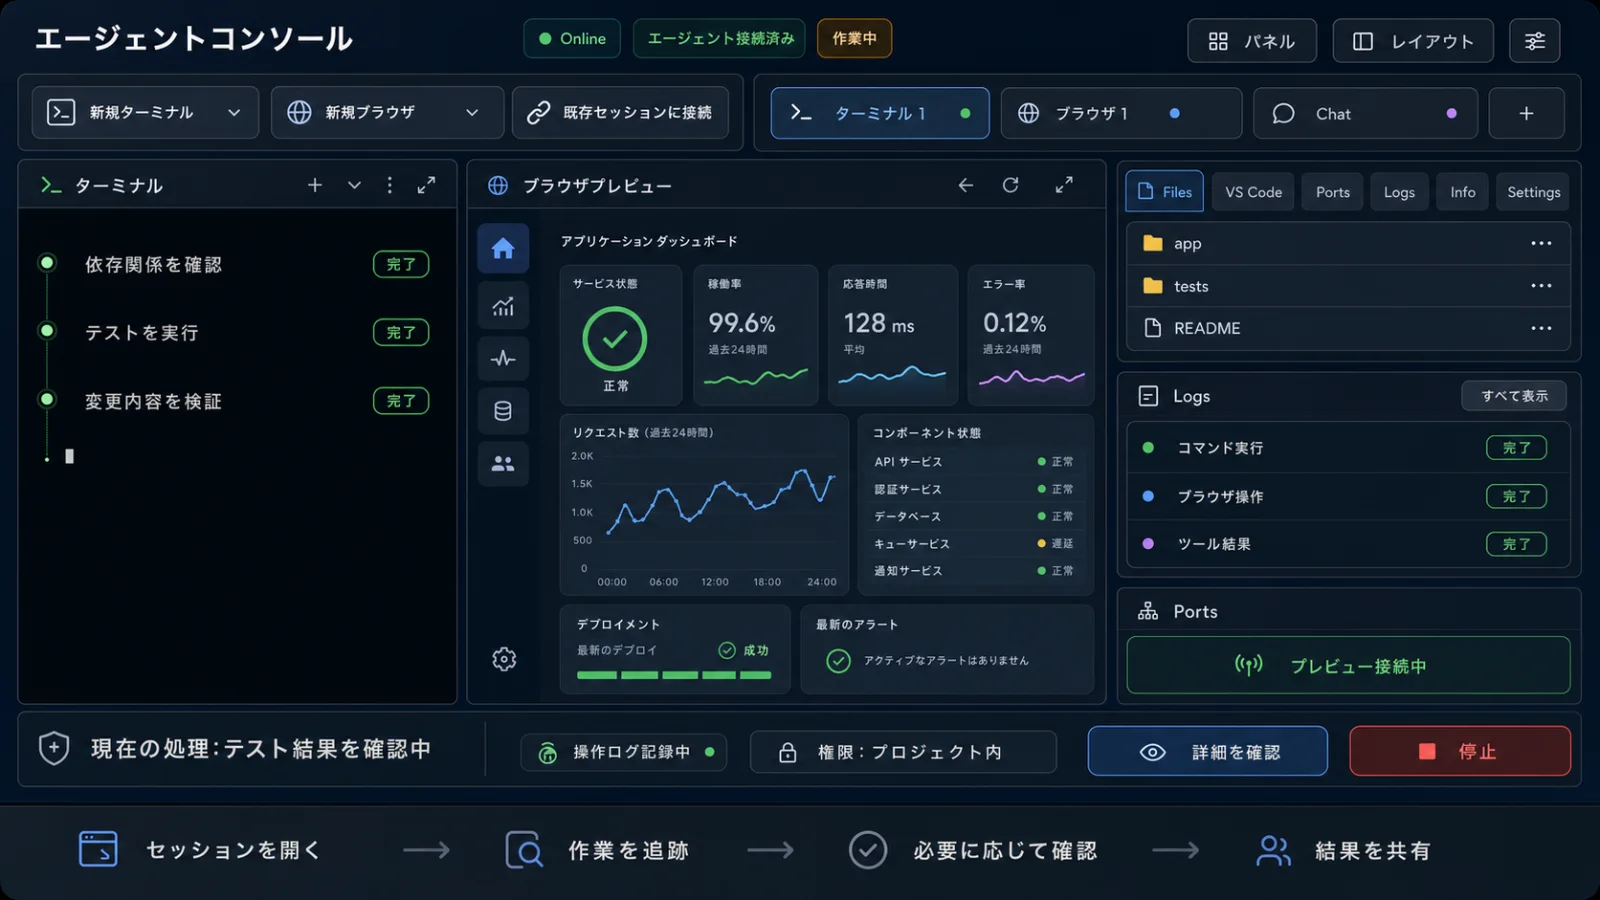Select the 変更内容を検証 terminal step
This screenshot has width=1600, height=900.
(x=235, y=401)
